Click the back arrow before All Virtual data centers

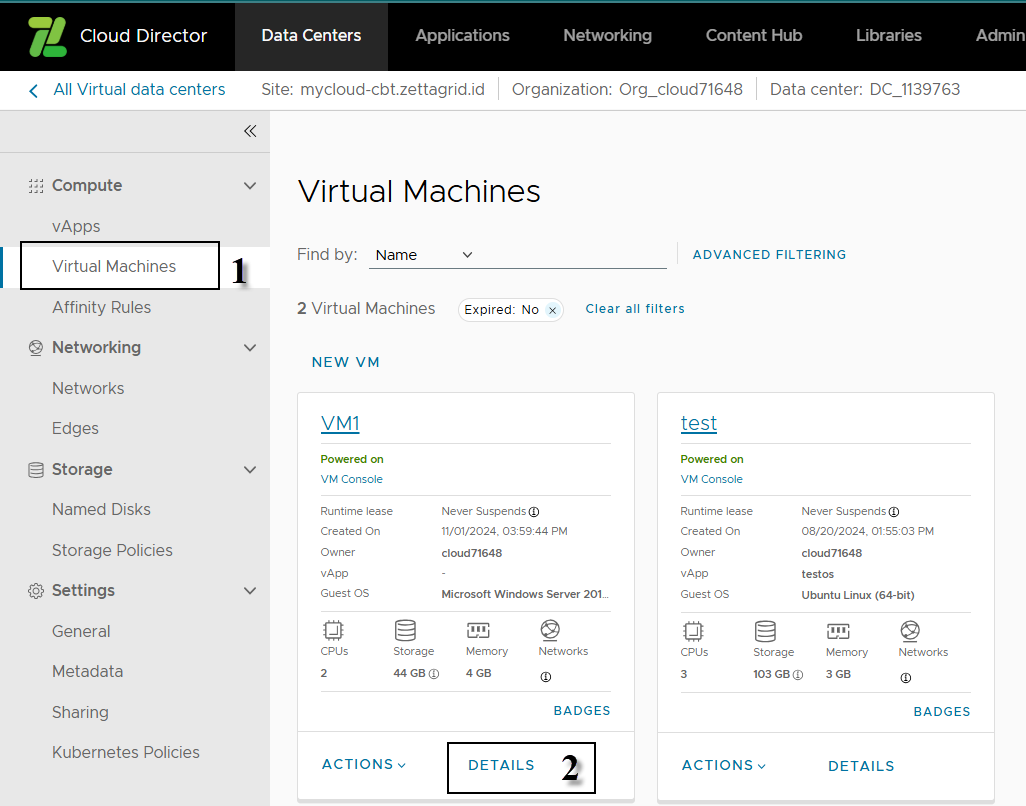coord(33,90)
